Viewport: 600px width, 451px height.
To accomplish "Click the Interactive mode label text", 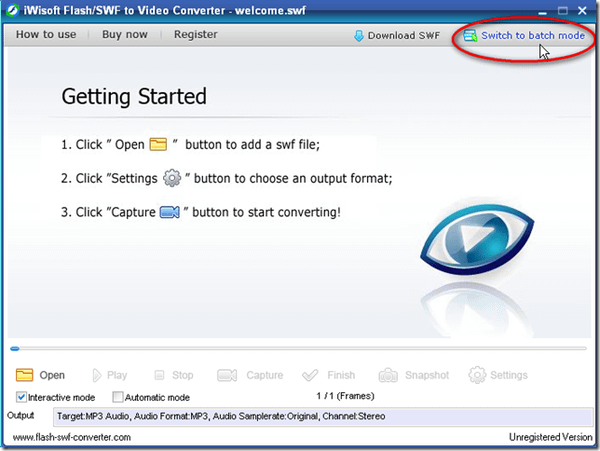I will tap(62, 397).
